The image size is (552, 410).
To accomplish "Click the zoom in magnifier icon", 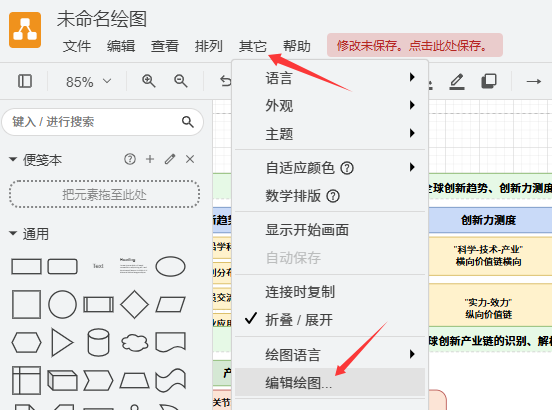I will (x=149, y=81).
